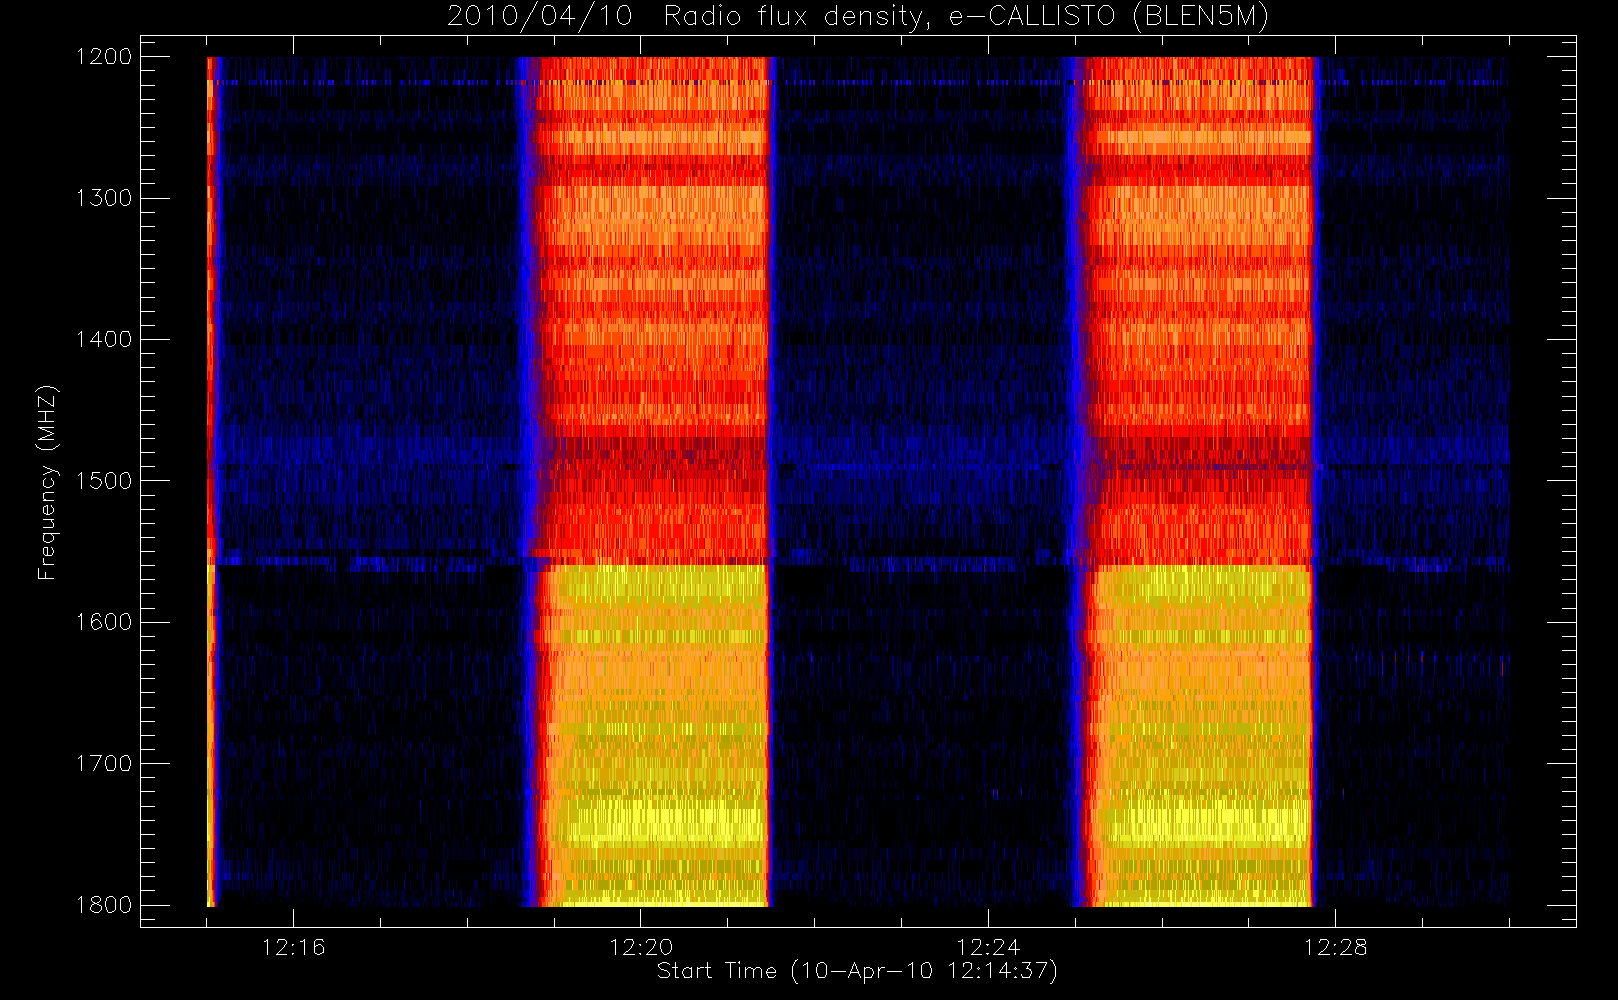1618x1000 pixels.
Task: Click the 12:16 time axis label
Action: point(293,947)
